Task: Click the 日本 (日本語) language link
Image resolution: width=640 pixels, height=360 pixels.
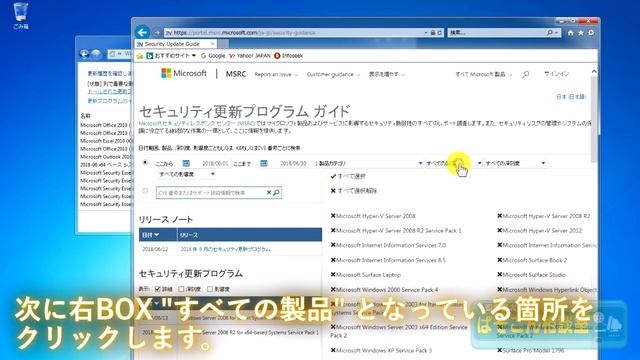Action: click(571, 97)
